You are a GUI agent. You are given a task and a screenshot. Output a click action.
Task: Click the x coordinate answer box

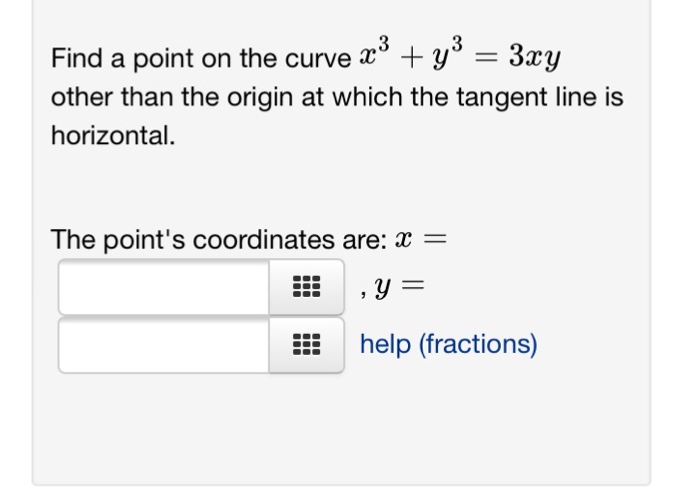(x=164, y=287)
